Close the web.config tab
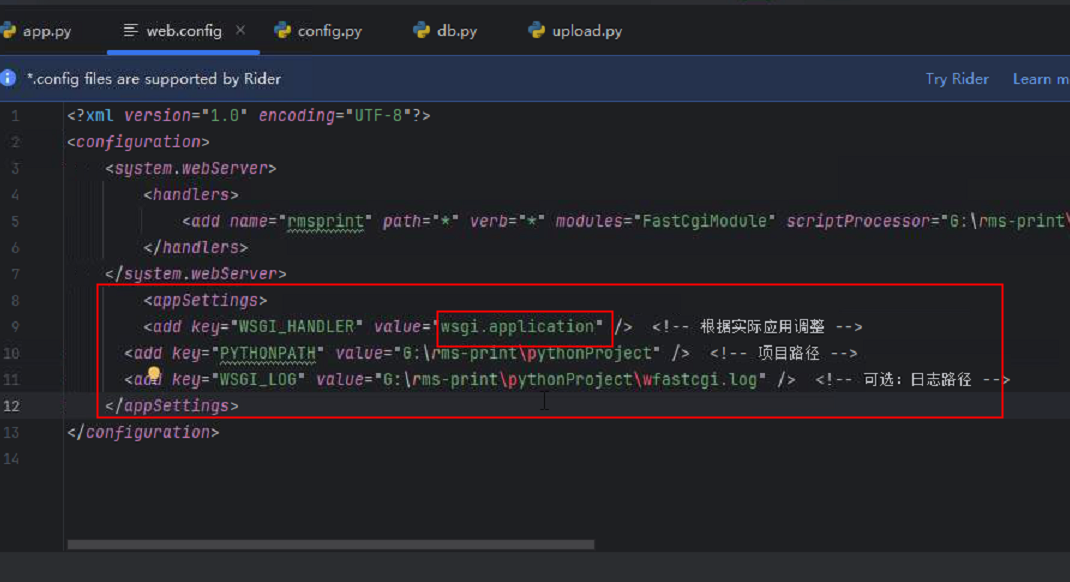This screenshot has width=1070, height=582. click(x=240, y=30)
